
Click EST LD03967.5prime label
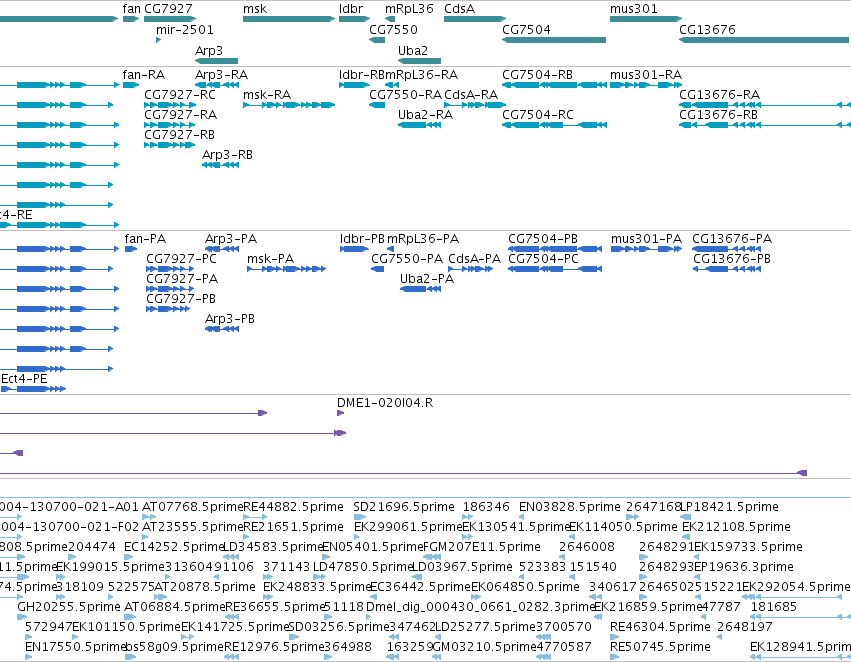pyautogui.click(x=462, y=567)
